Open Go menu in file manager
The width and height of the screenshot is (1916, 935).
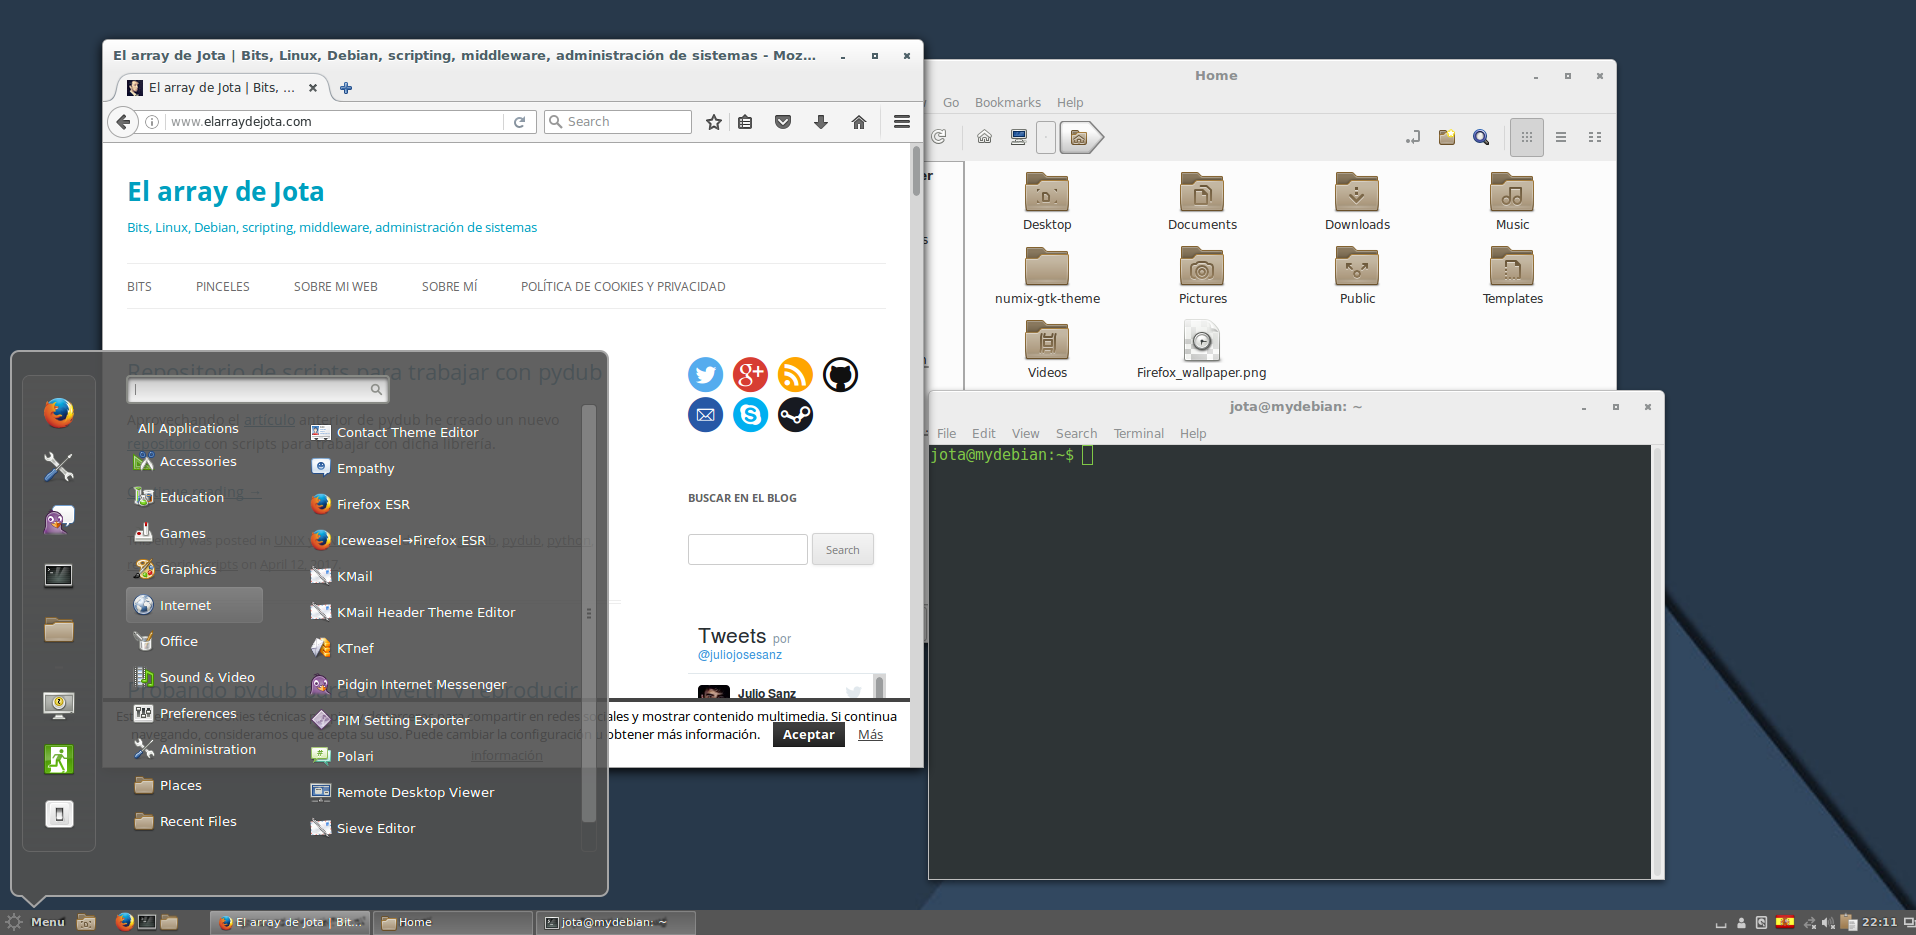(x=951, y=103)
